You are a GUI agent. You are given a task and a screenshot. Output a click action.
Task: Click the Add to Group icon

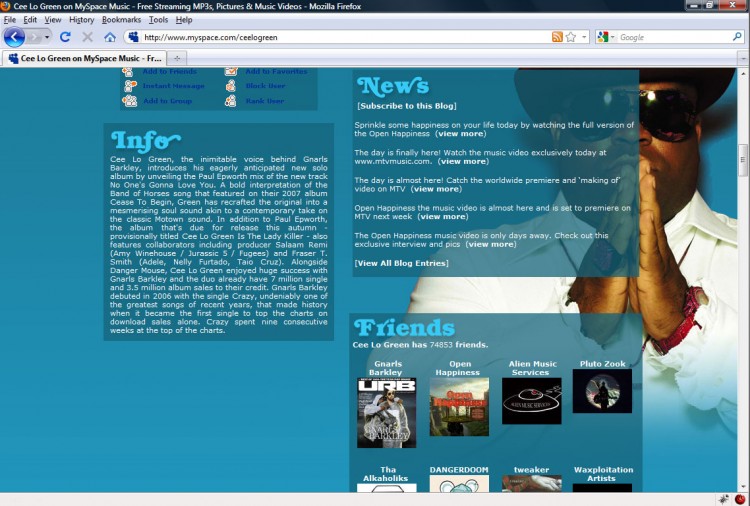click(x=130, y=101)
